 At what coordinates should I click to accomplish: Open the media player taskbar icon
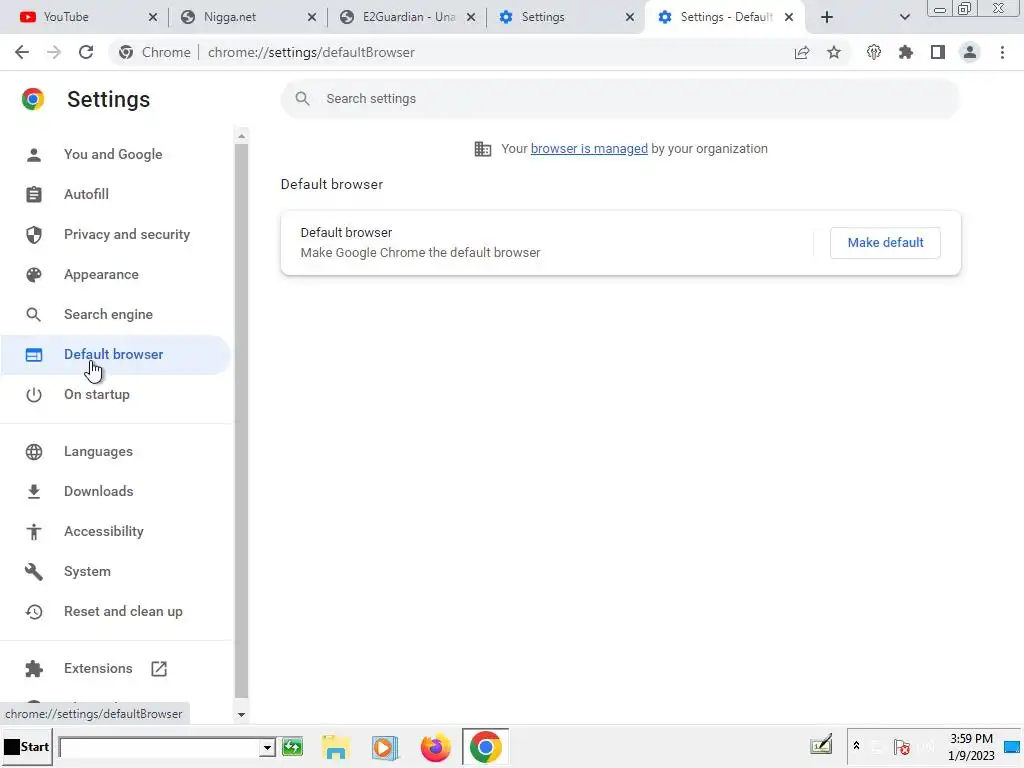pos(385,747)
